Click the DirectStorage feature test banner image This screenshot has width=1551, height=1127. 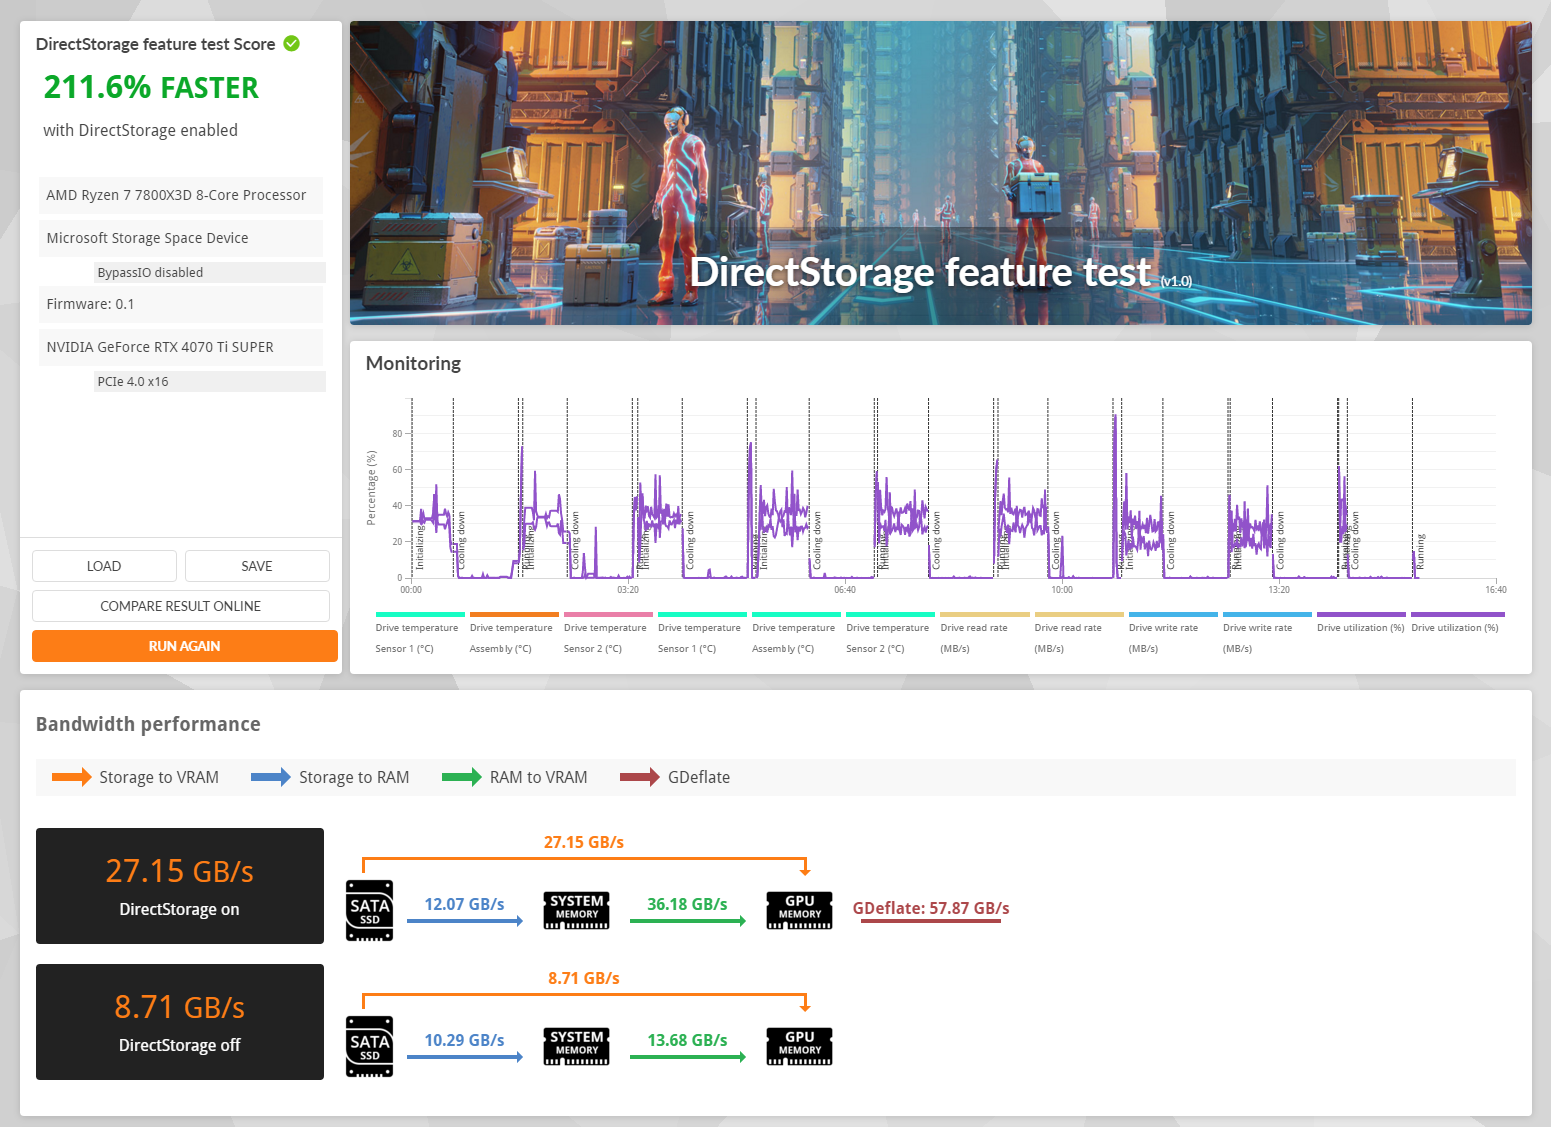[940, 173]
